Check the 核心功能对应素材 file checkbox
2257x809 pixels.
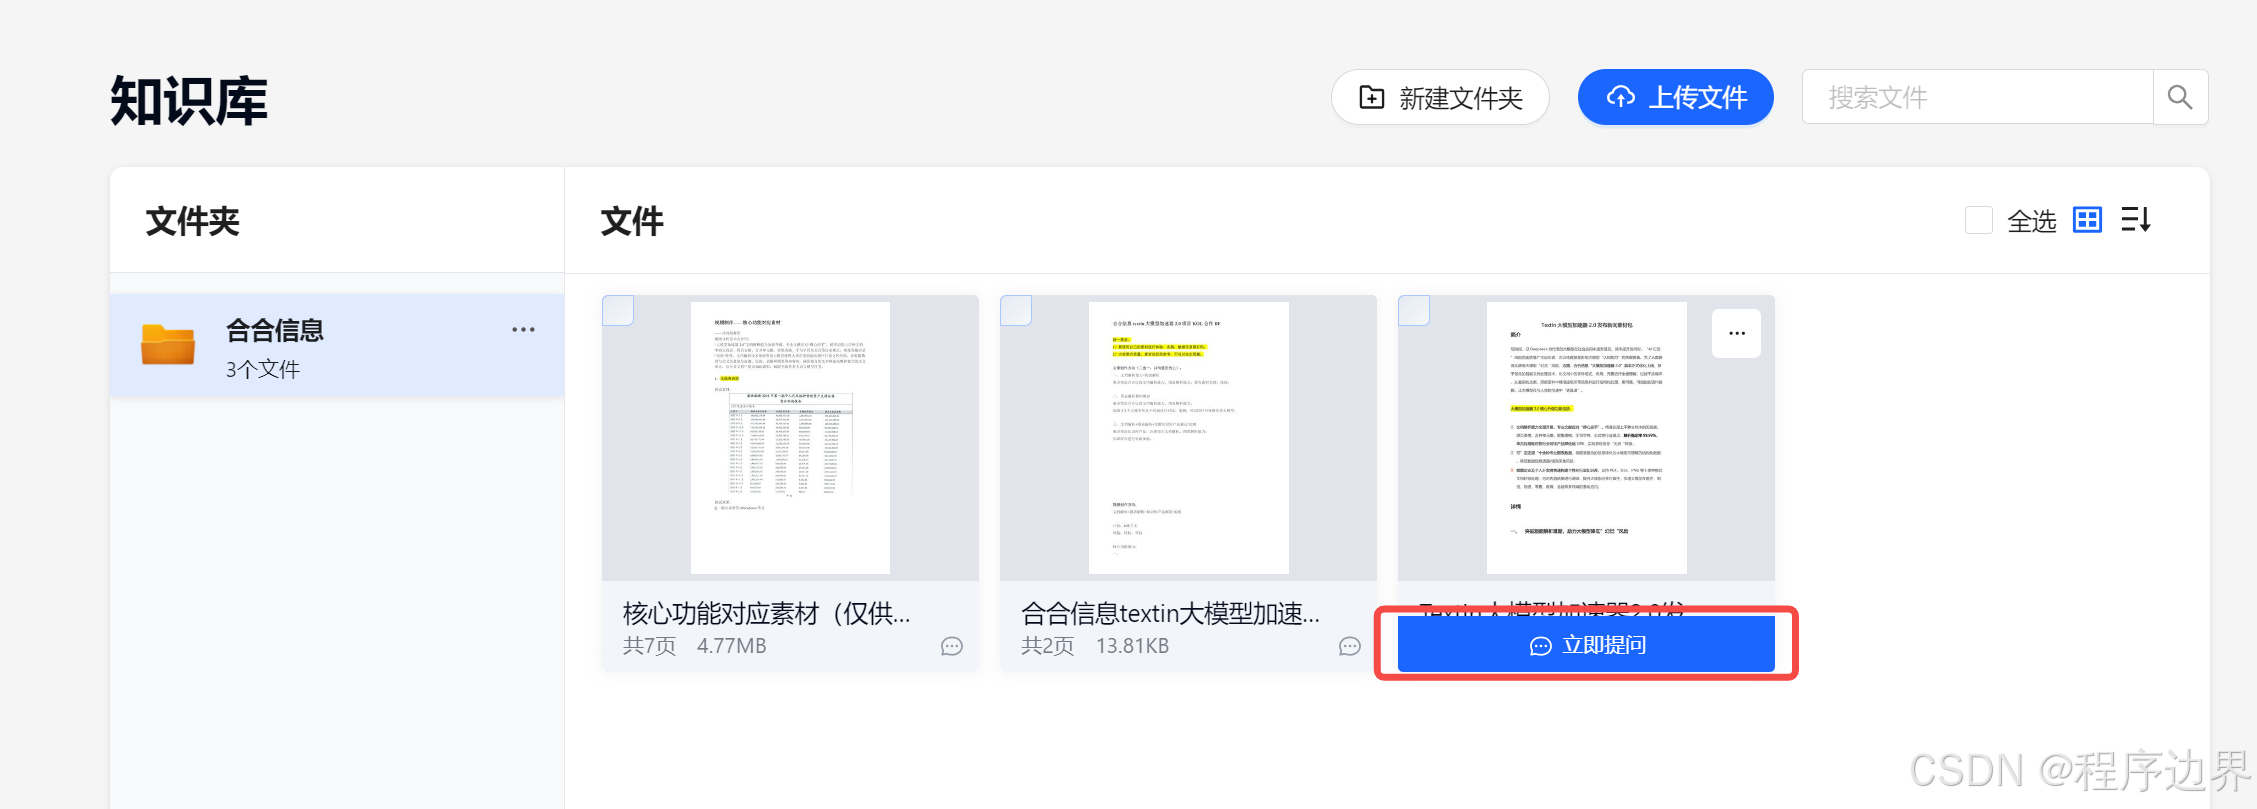point(618,311)
